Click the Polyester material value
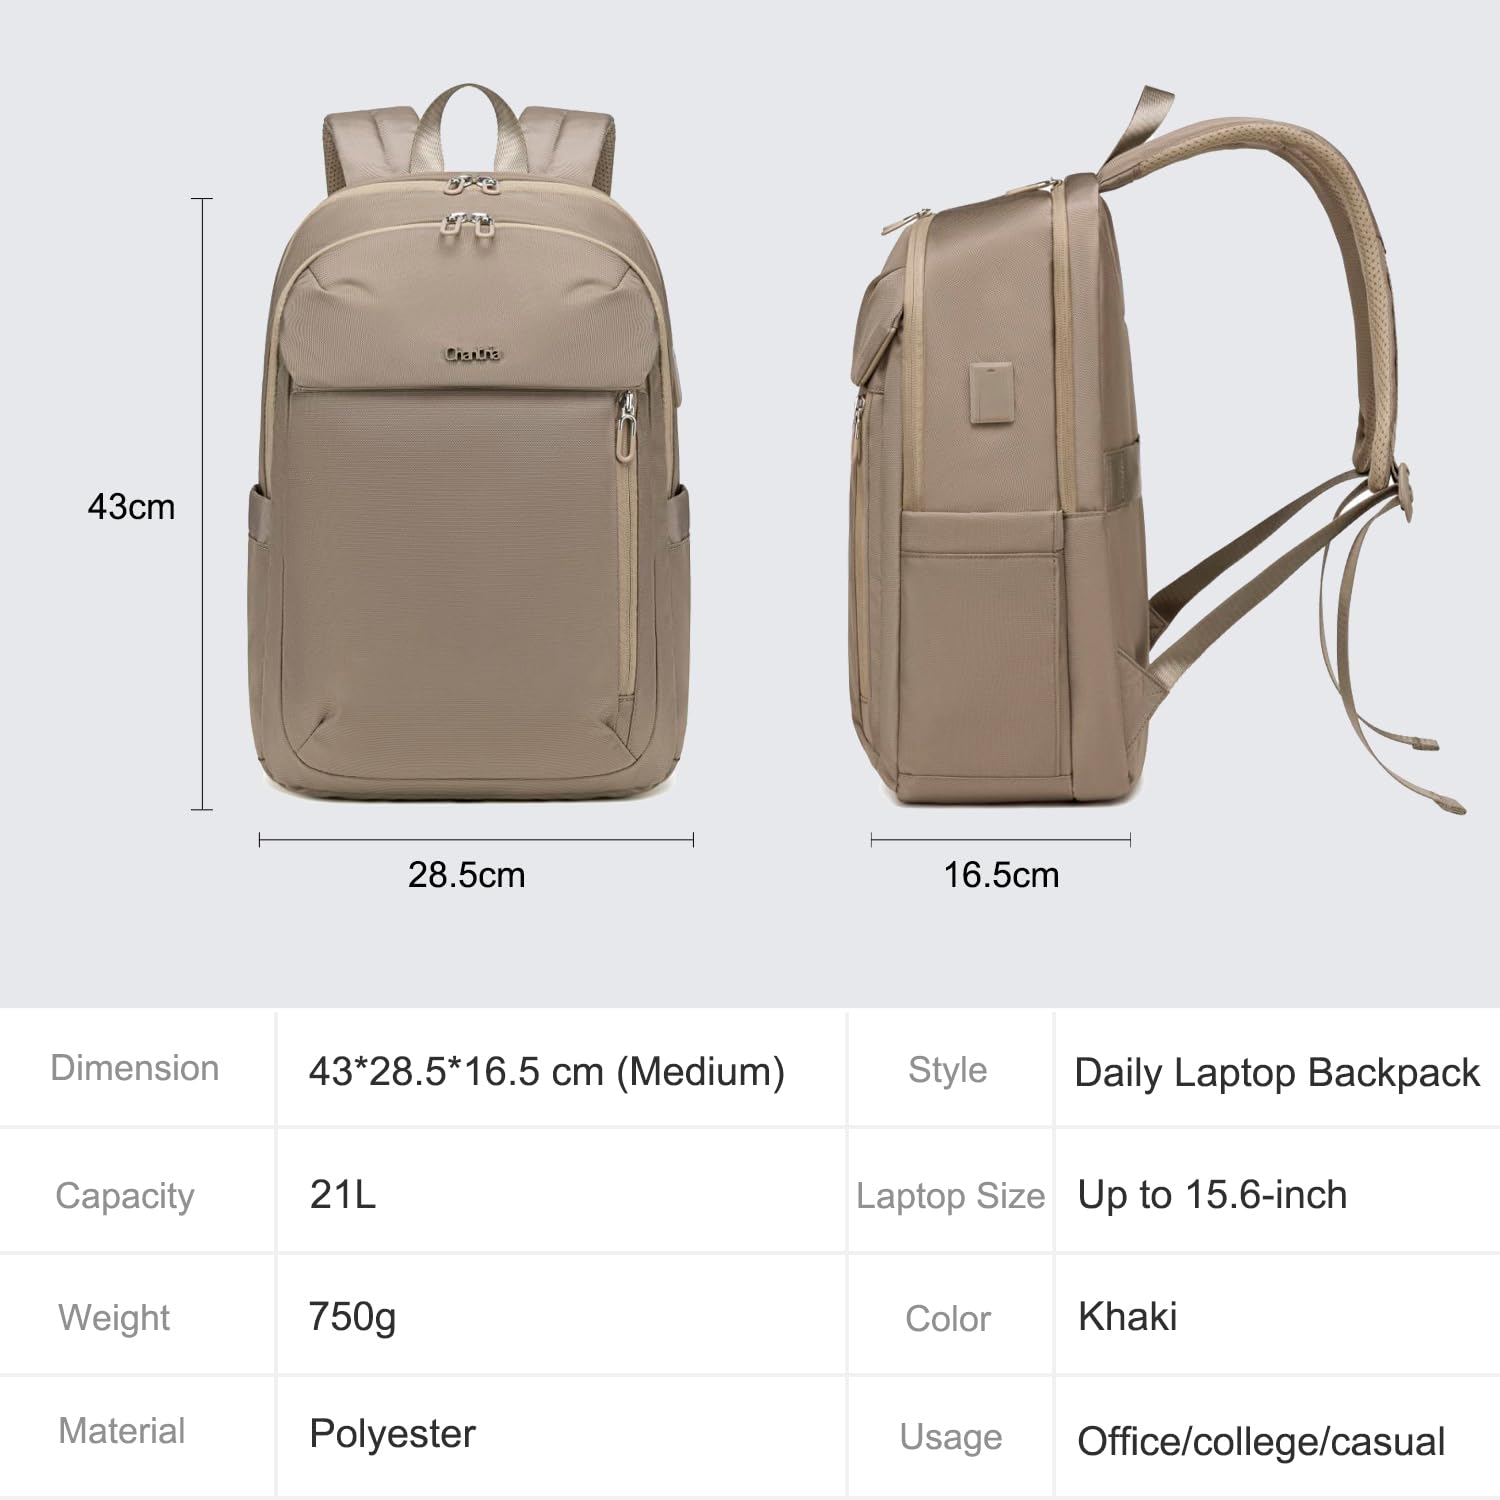Viewport: 1500px width, 1500px height. [392, 1434]
